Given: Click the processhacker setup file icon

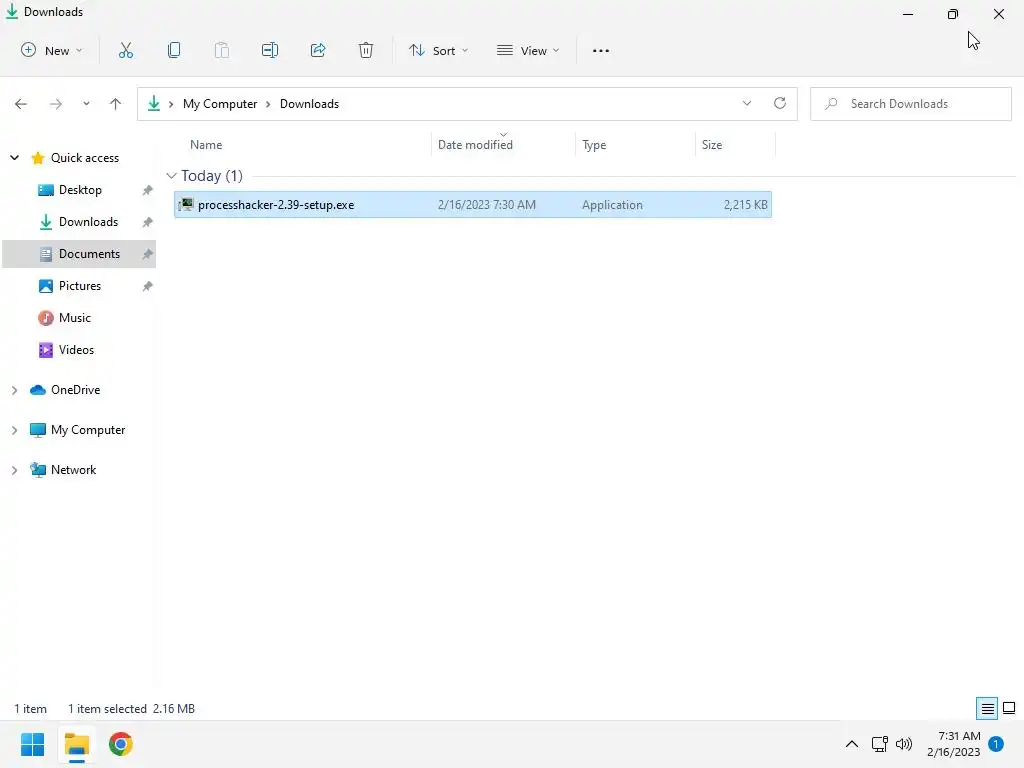Looking at the screenshot, I should 186,204.
